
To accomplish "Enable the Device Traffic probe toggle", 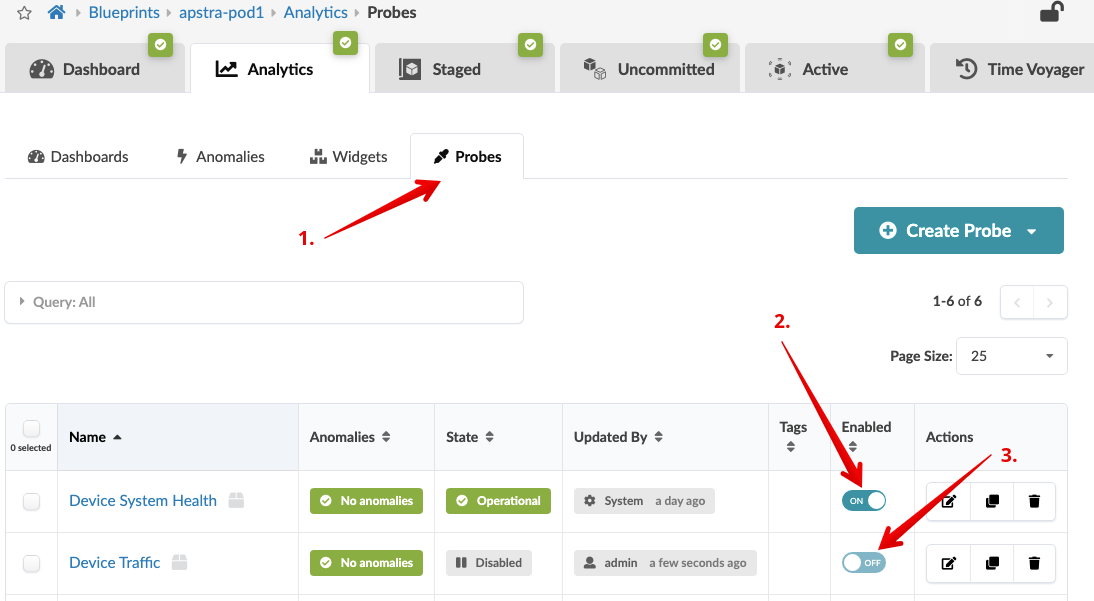I will click(x=864, y=563).
